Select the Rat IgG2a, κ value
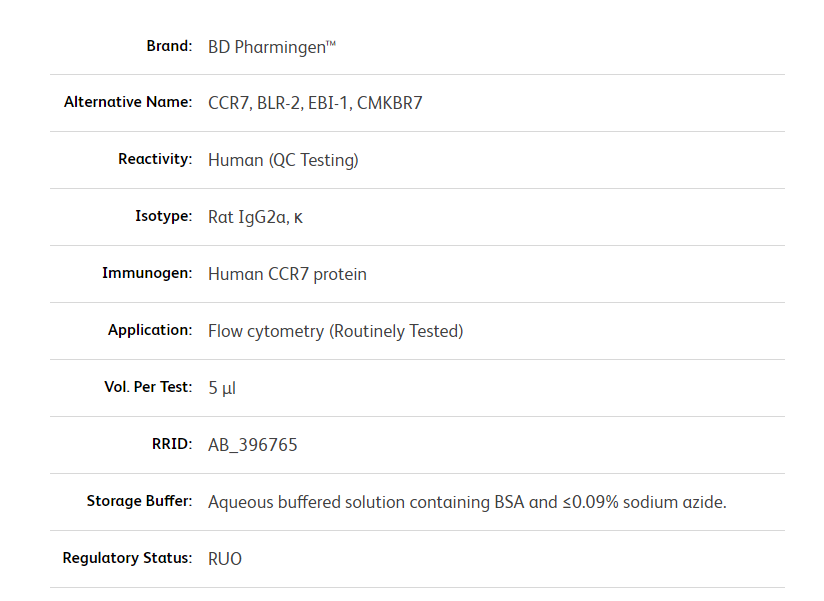824x601 pixels. [255, 217]
